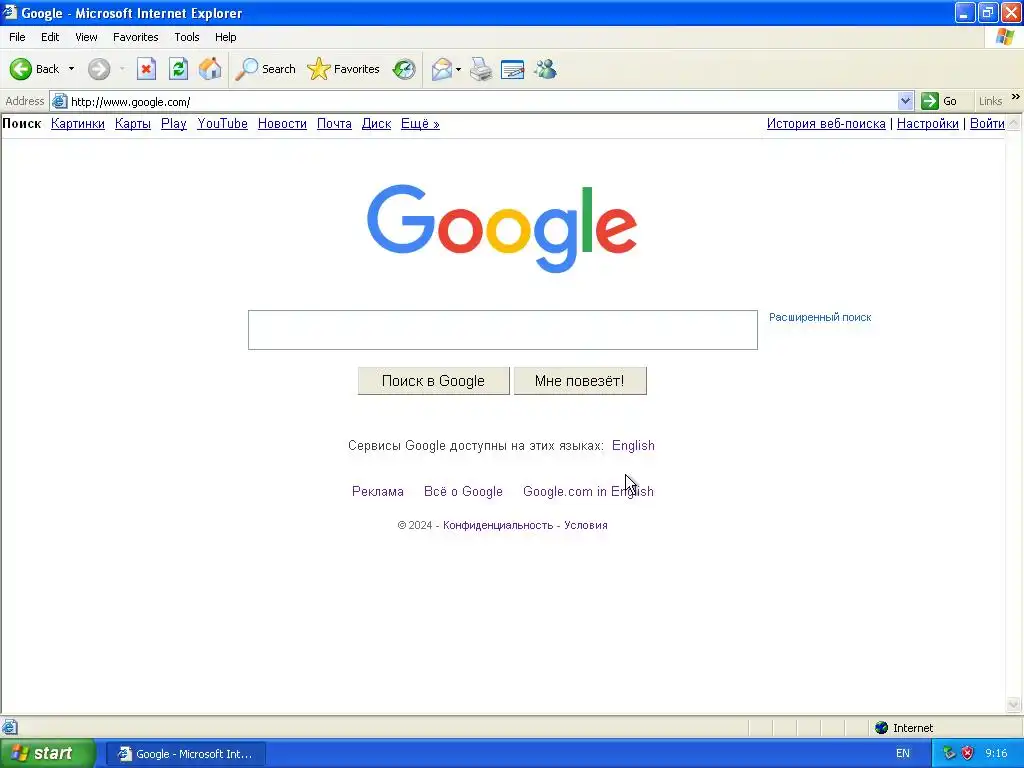Screen dimensions: 1024x768
Task: Click the 9:16 clock in tray
Action: coord(996,753)
